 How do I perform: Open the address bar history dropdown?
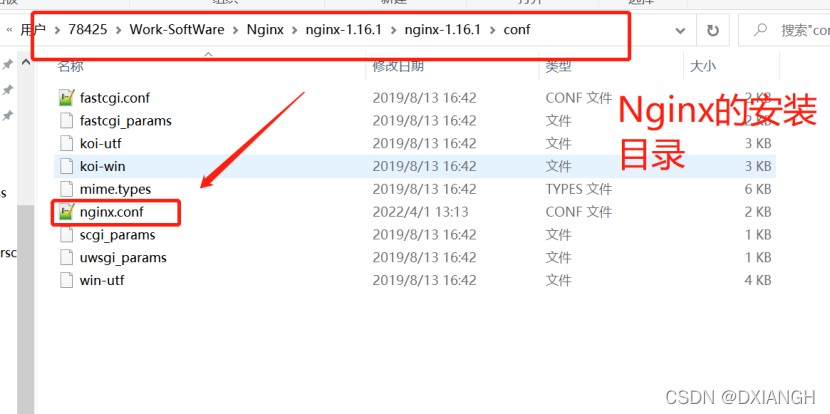682,30
